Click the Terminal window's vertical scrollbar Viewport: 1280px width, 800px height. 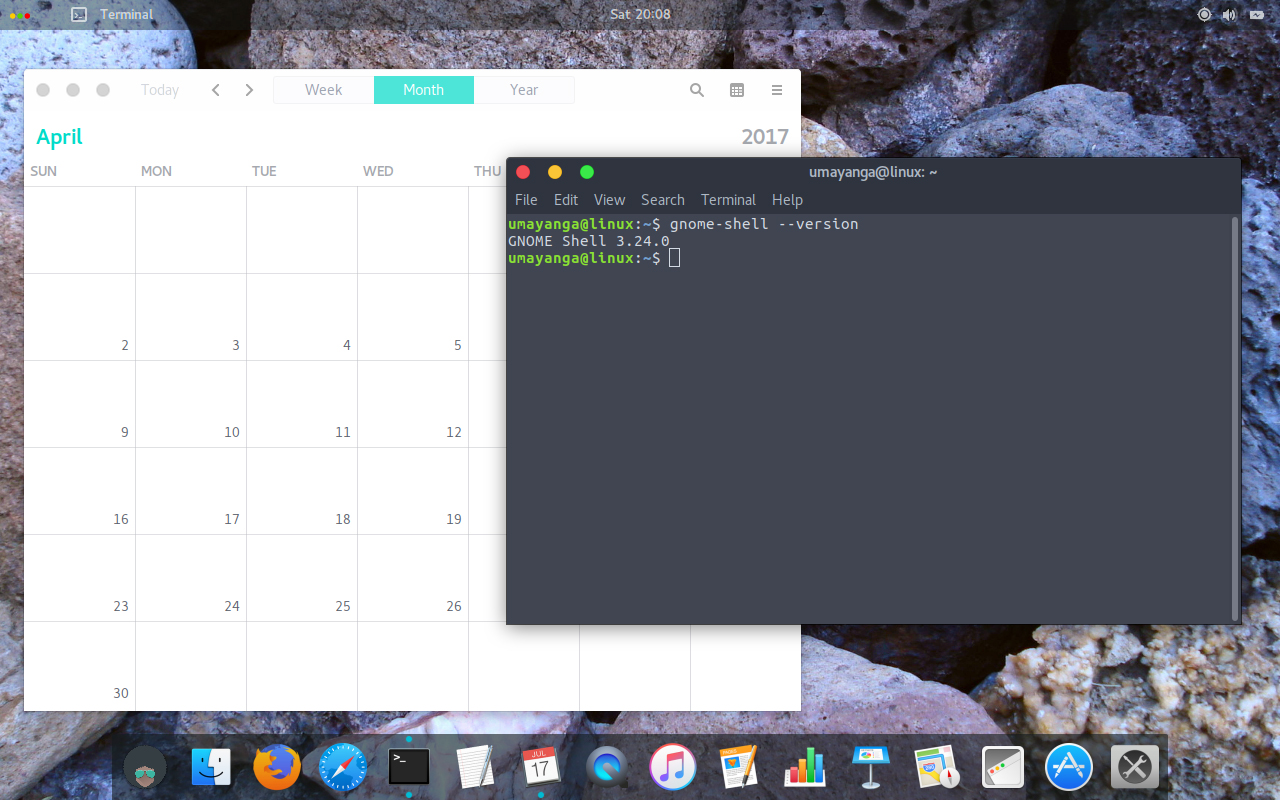tap(1235, 418)
